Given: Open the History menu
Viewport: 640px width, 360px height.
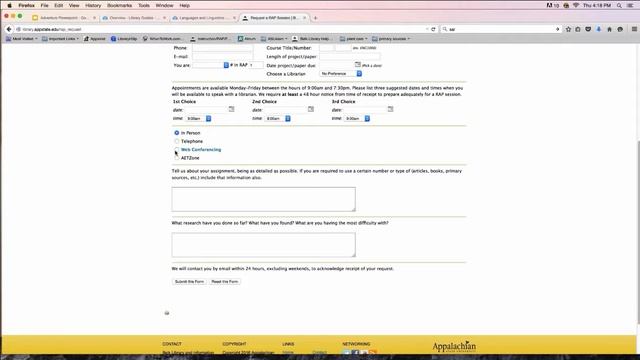Looking at the screenshot, I should [93, 5].
